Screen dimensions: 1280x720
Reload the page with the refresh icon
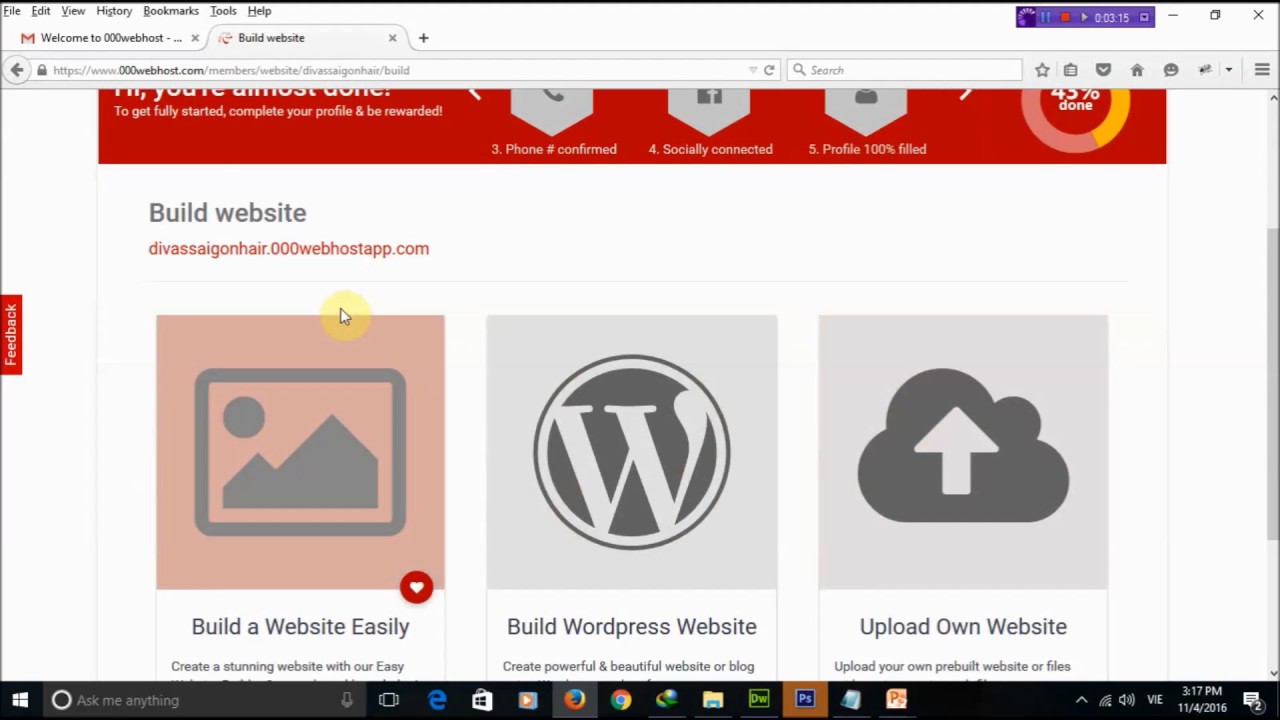(769, 70)
